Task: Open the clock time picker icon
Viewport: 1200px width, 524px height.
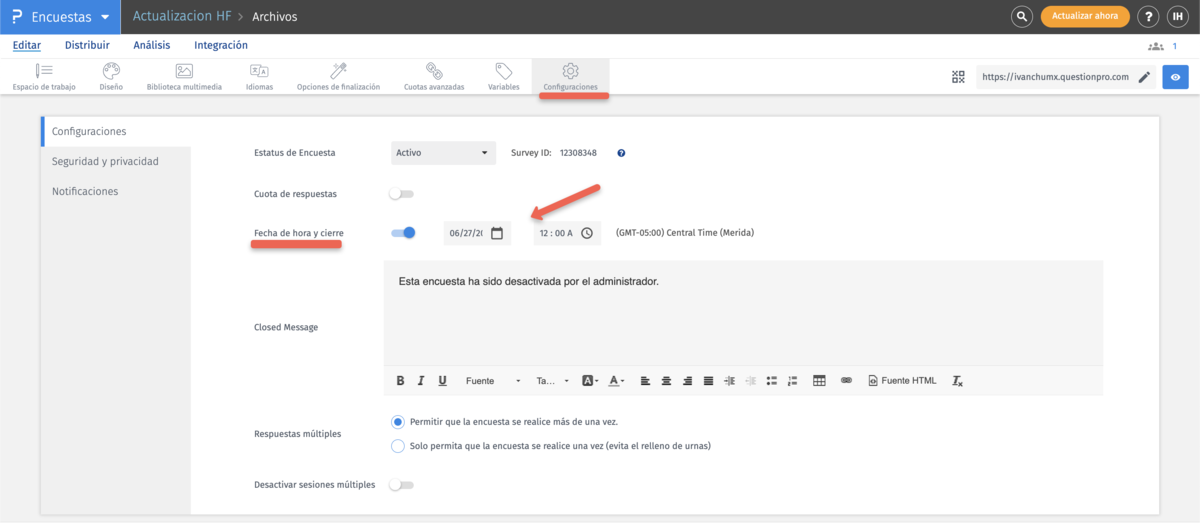Action: click(x=587, y=233)
